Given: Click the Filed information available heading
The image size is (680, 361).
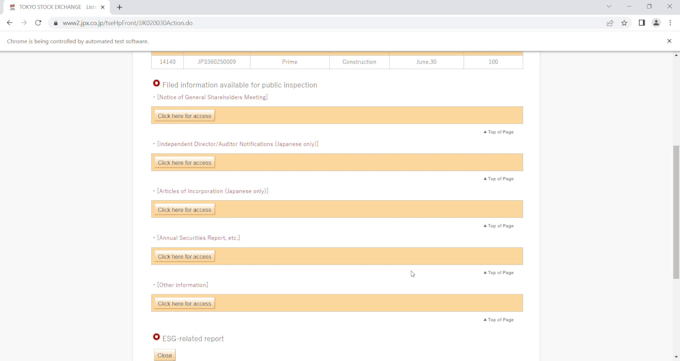Looking at the screenshot, I should 239,85.
